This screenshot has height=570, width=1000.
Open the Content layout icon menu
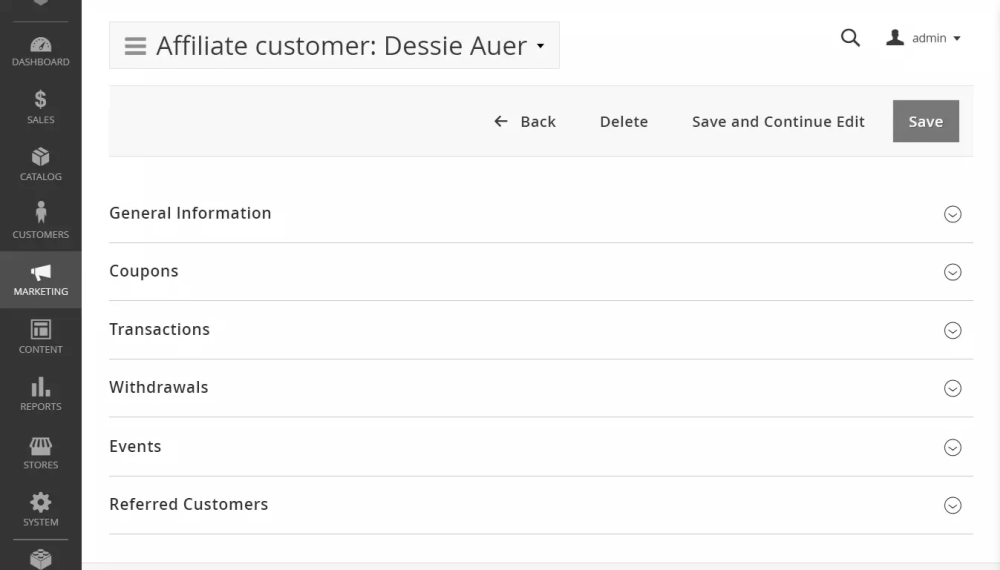40,330
